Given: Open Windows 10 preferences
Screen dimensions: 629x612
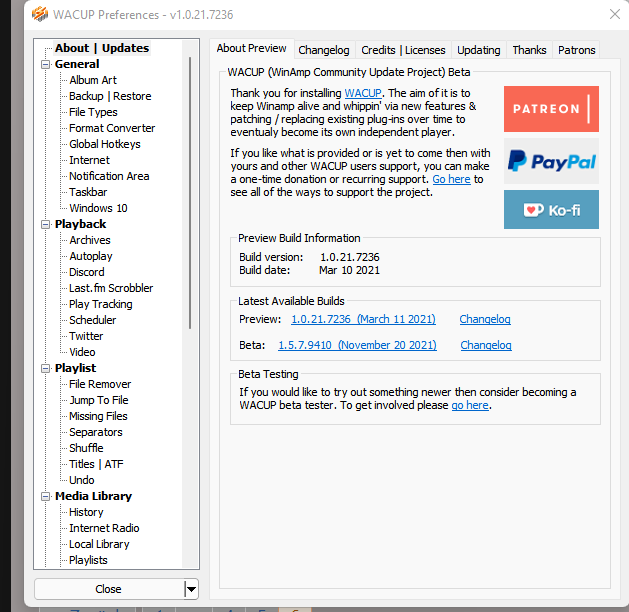Looking at the screenshot, I should 98,208.
